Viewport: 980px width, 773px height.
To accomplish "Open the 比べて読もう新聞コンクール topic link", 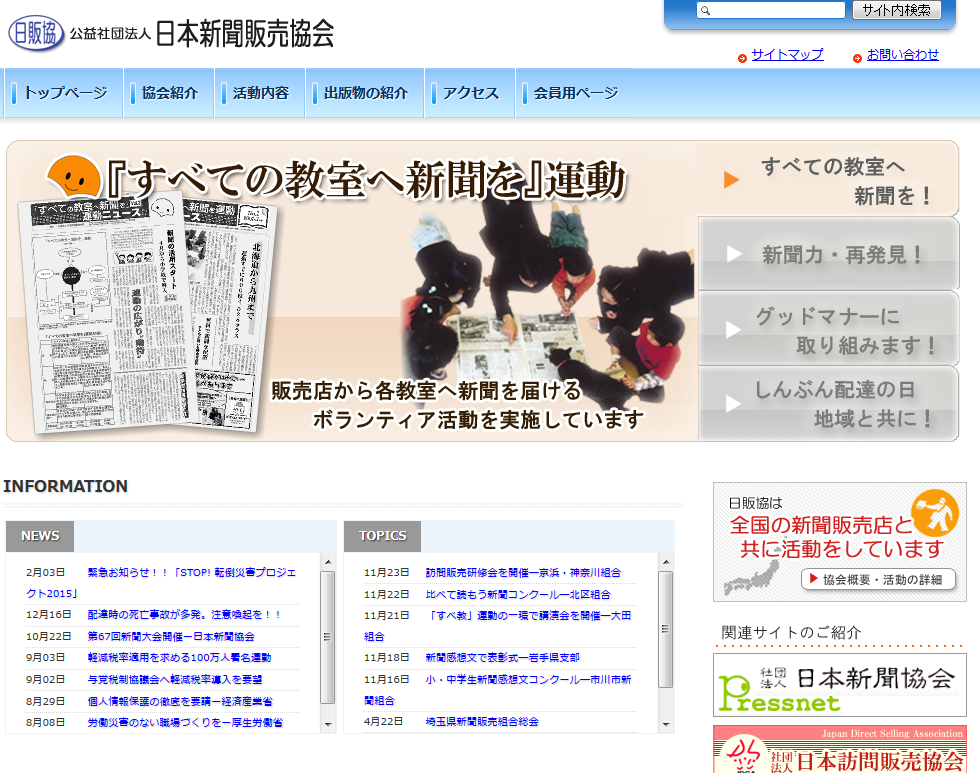I will pyautogui.click(x=518, y=594).
